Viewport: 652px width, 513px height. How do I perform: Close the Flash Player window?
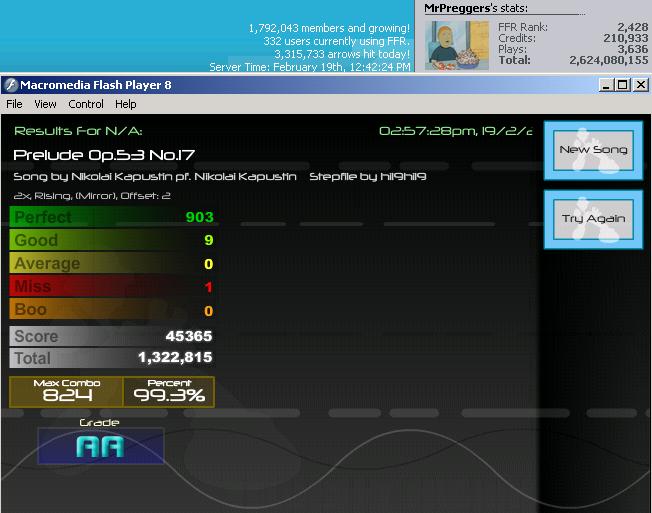pos(641,85)
